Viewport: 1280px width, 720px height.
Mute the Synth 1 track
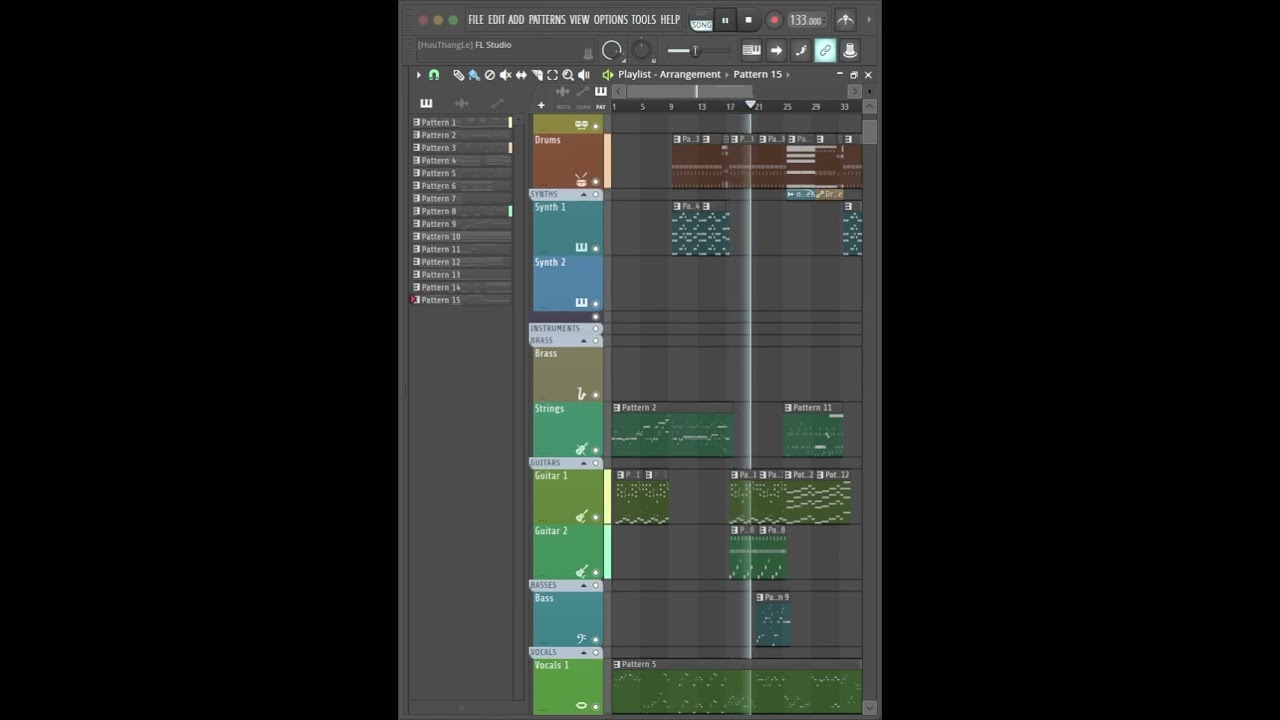596,248
